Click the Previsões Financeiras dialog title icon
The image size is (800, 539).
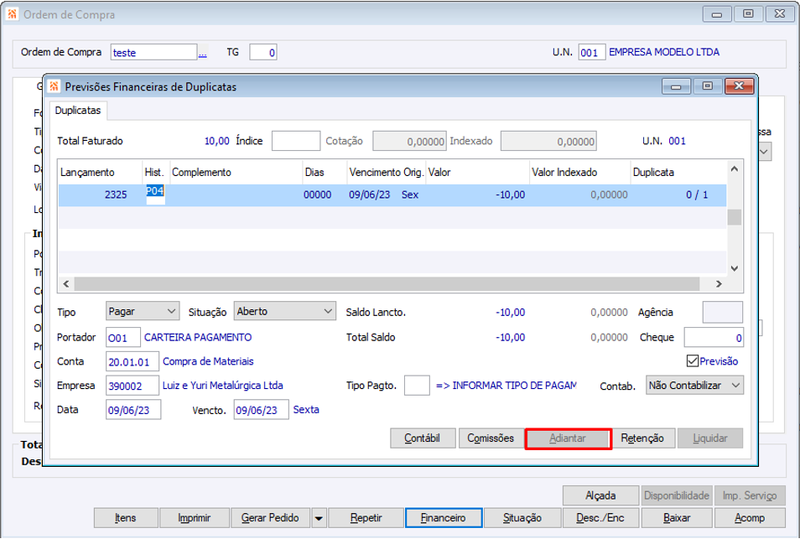point(54,86)
